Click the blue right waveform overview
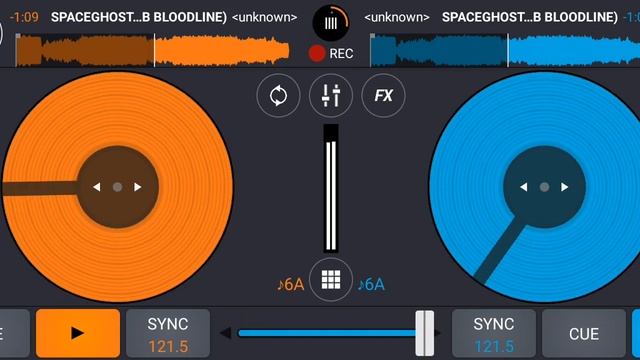The image size is (640, 360). pos(505,50)
